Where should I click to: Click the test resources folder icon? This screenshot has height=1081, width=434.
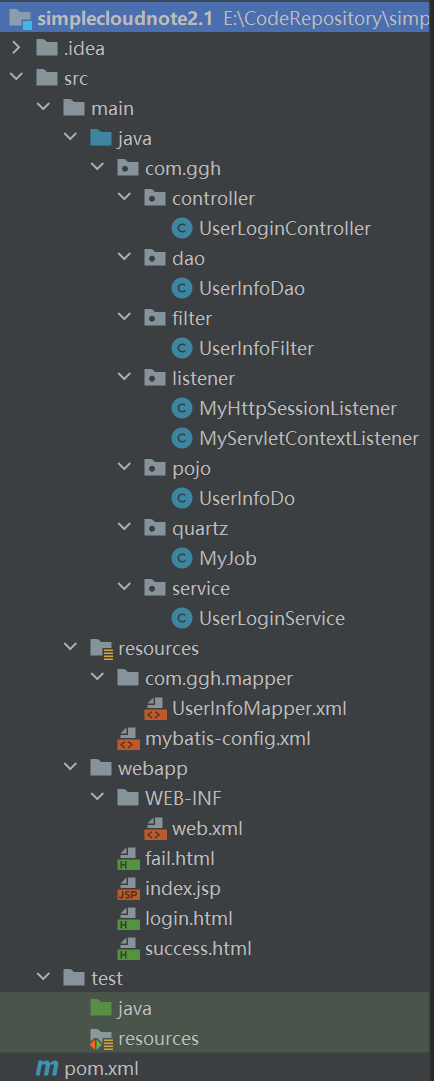point(101,1038)
